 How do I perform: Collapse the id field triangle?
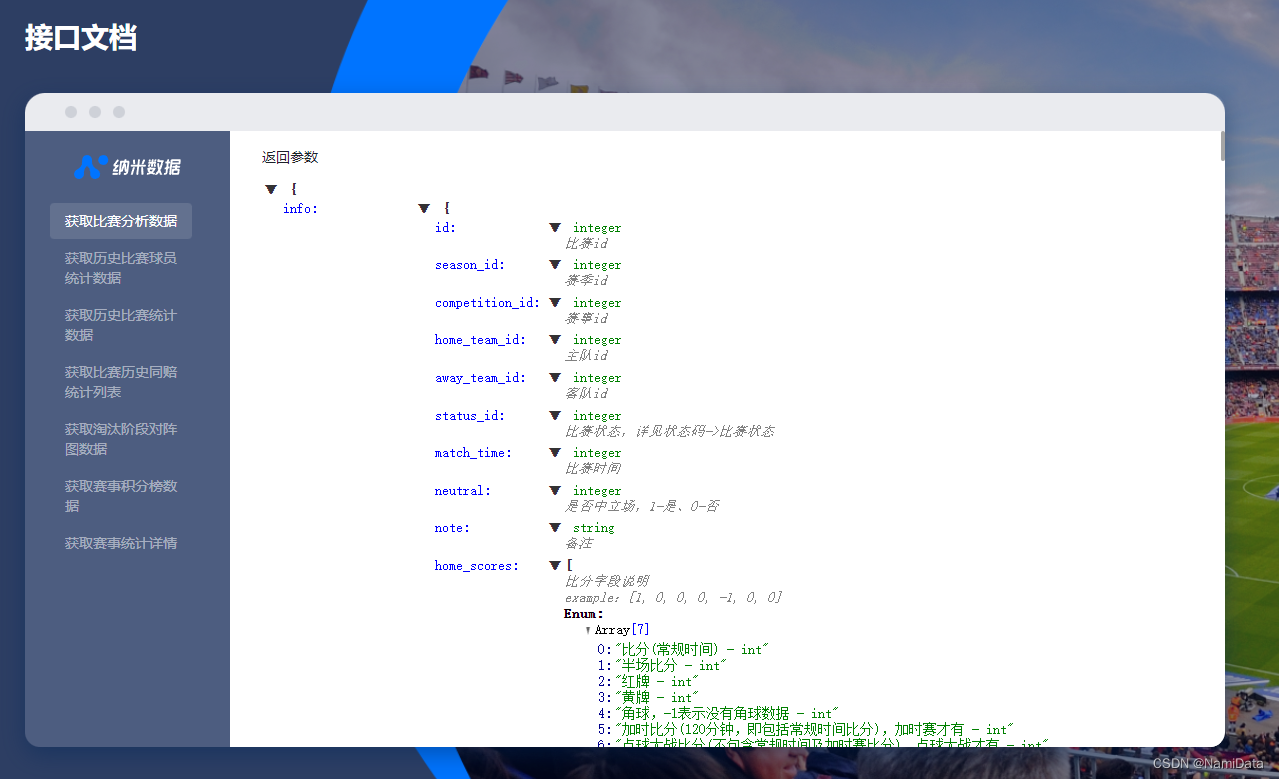pyautogui.click(x=555, y=228)
